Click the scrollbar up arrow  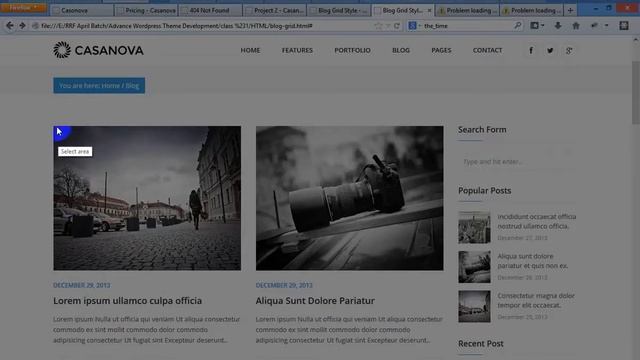pyautogui.click(x=636, y=40)
